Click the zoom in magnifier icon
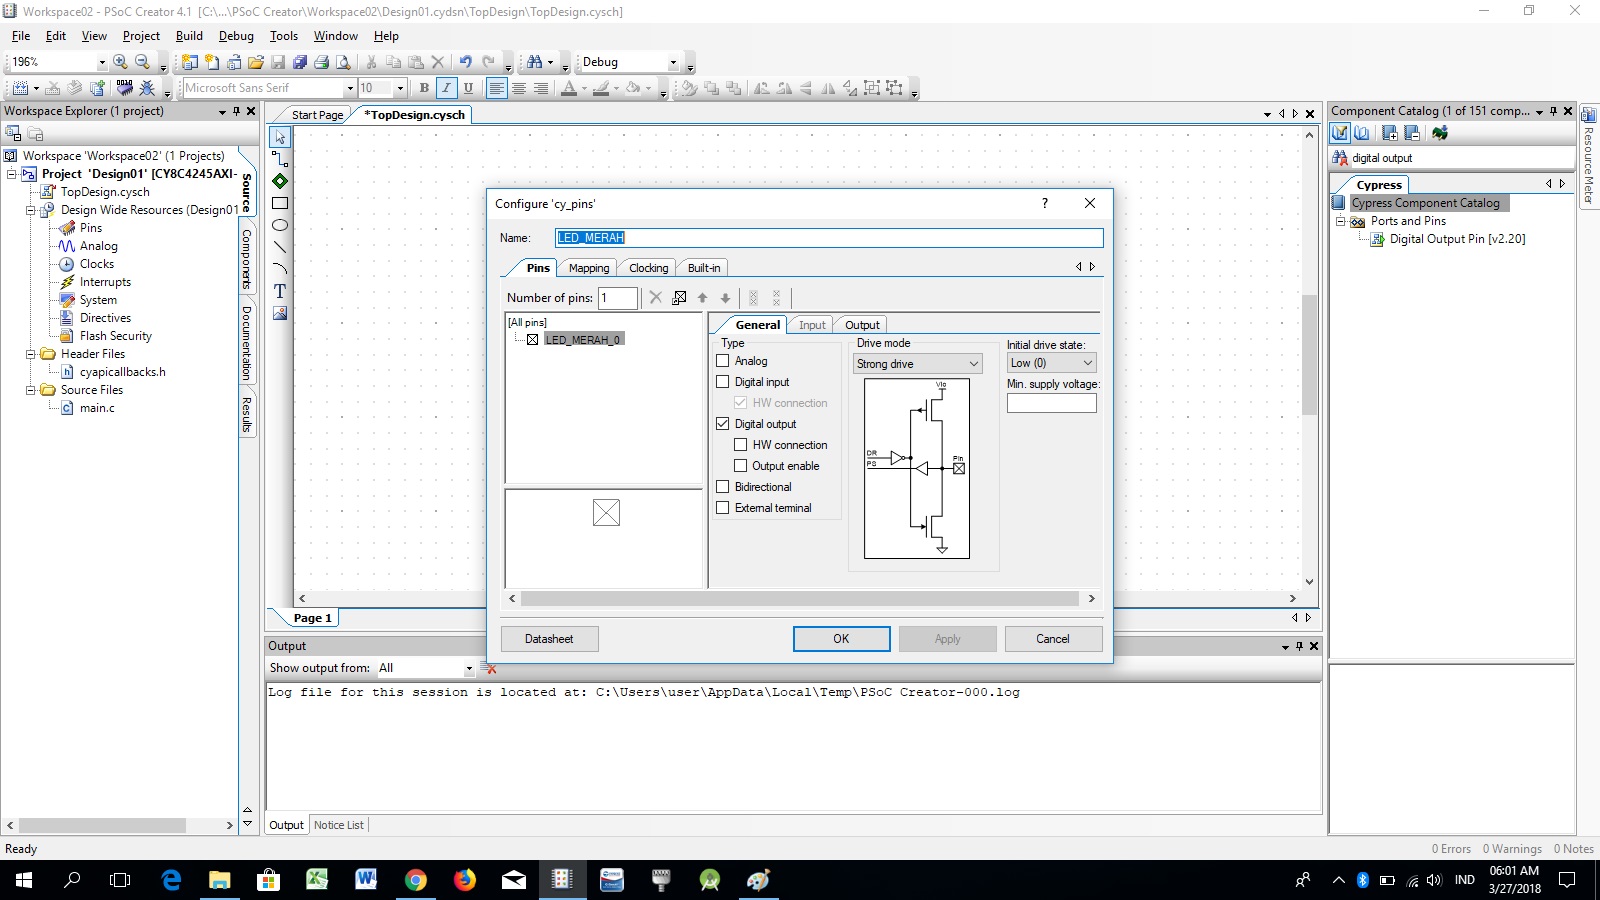 click(120, 62)
